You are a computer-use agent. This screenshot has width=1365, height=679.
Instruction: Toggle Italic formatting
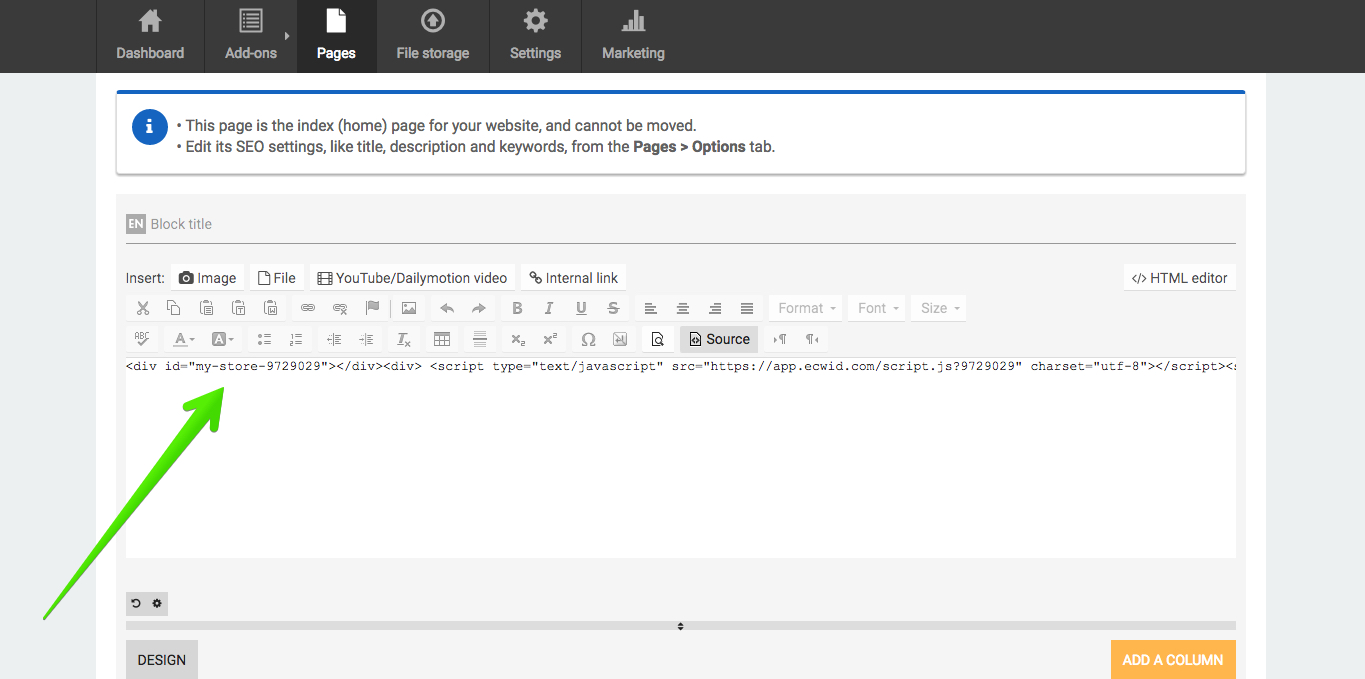pos(549,308)
